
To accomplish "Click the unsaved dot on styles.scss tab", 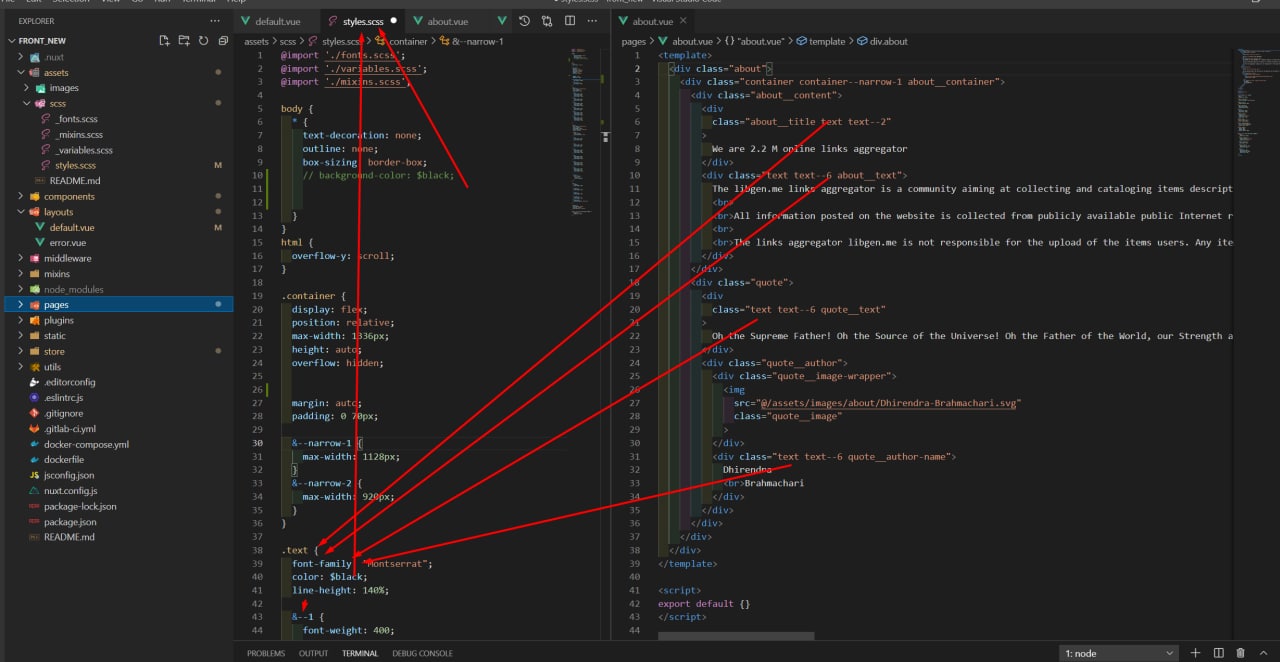I will [x=394, y=21].
